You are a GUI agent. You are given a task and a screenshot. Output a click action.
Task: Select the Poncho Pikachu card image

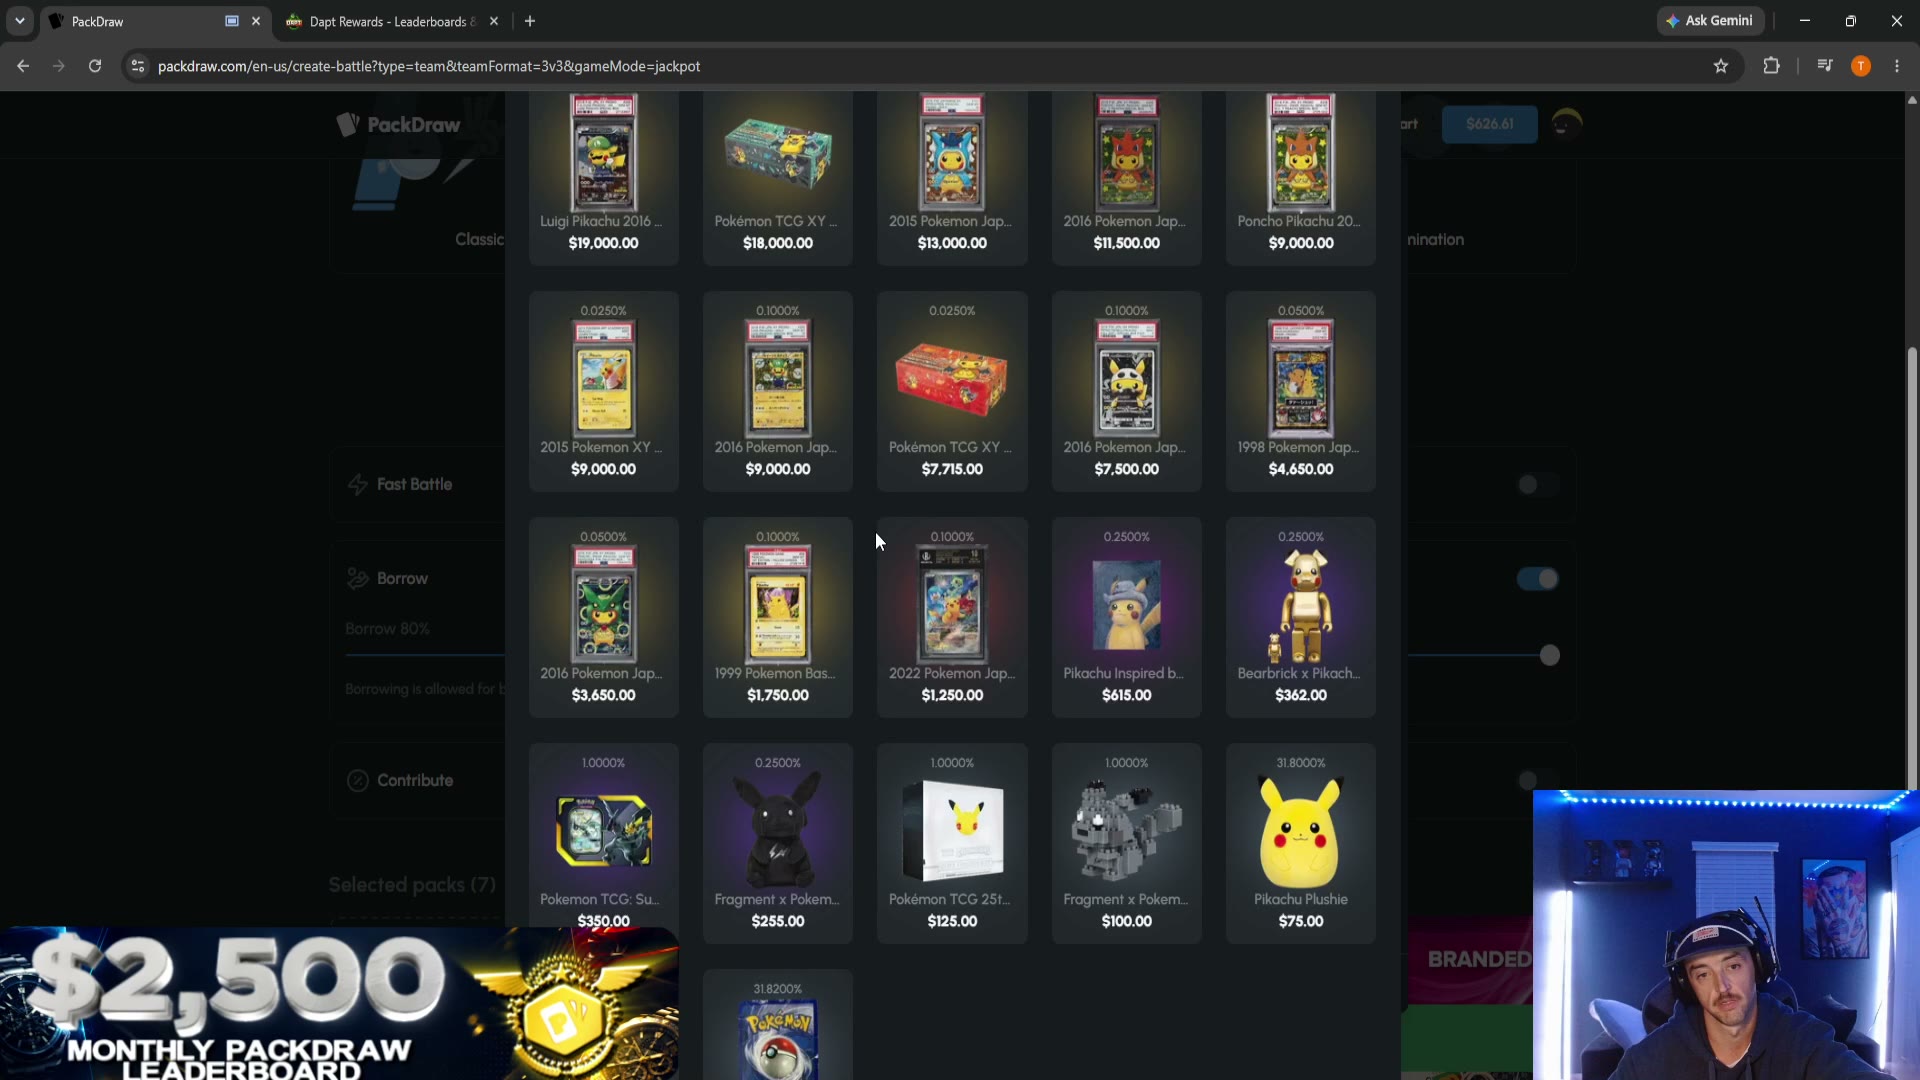point(1300,152)
